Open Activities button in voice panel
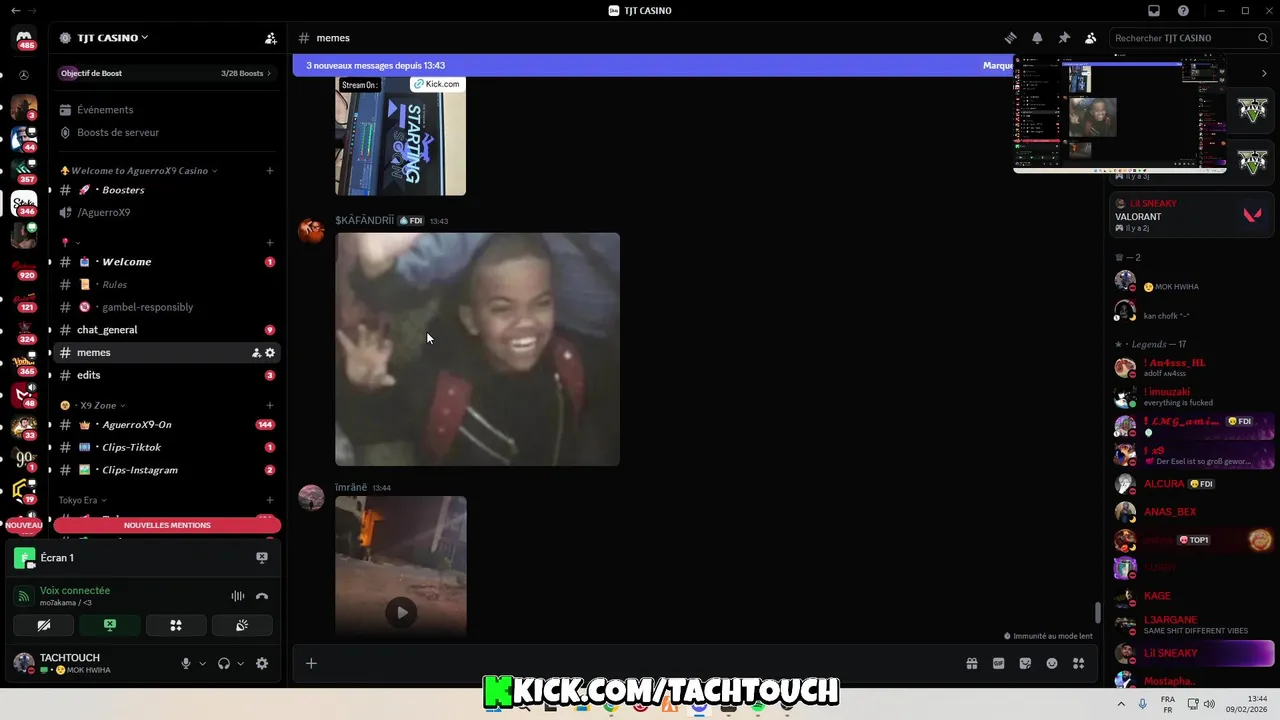 pyautogui.click(x=176, y=625)
